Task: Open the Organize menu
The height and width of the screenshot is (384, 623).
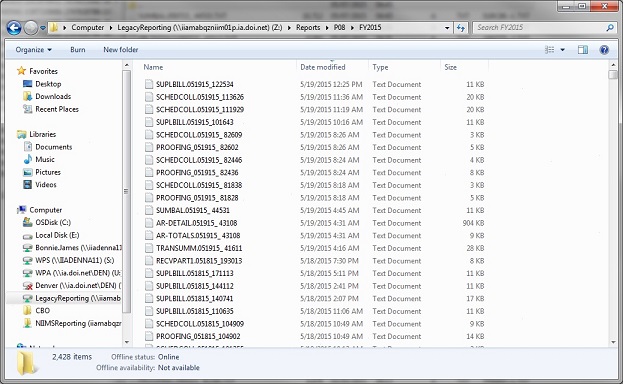Action: point(33,50)
